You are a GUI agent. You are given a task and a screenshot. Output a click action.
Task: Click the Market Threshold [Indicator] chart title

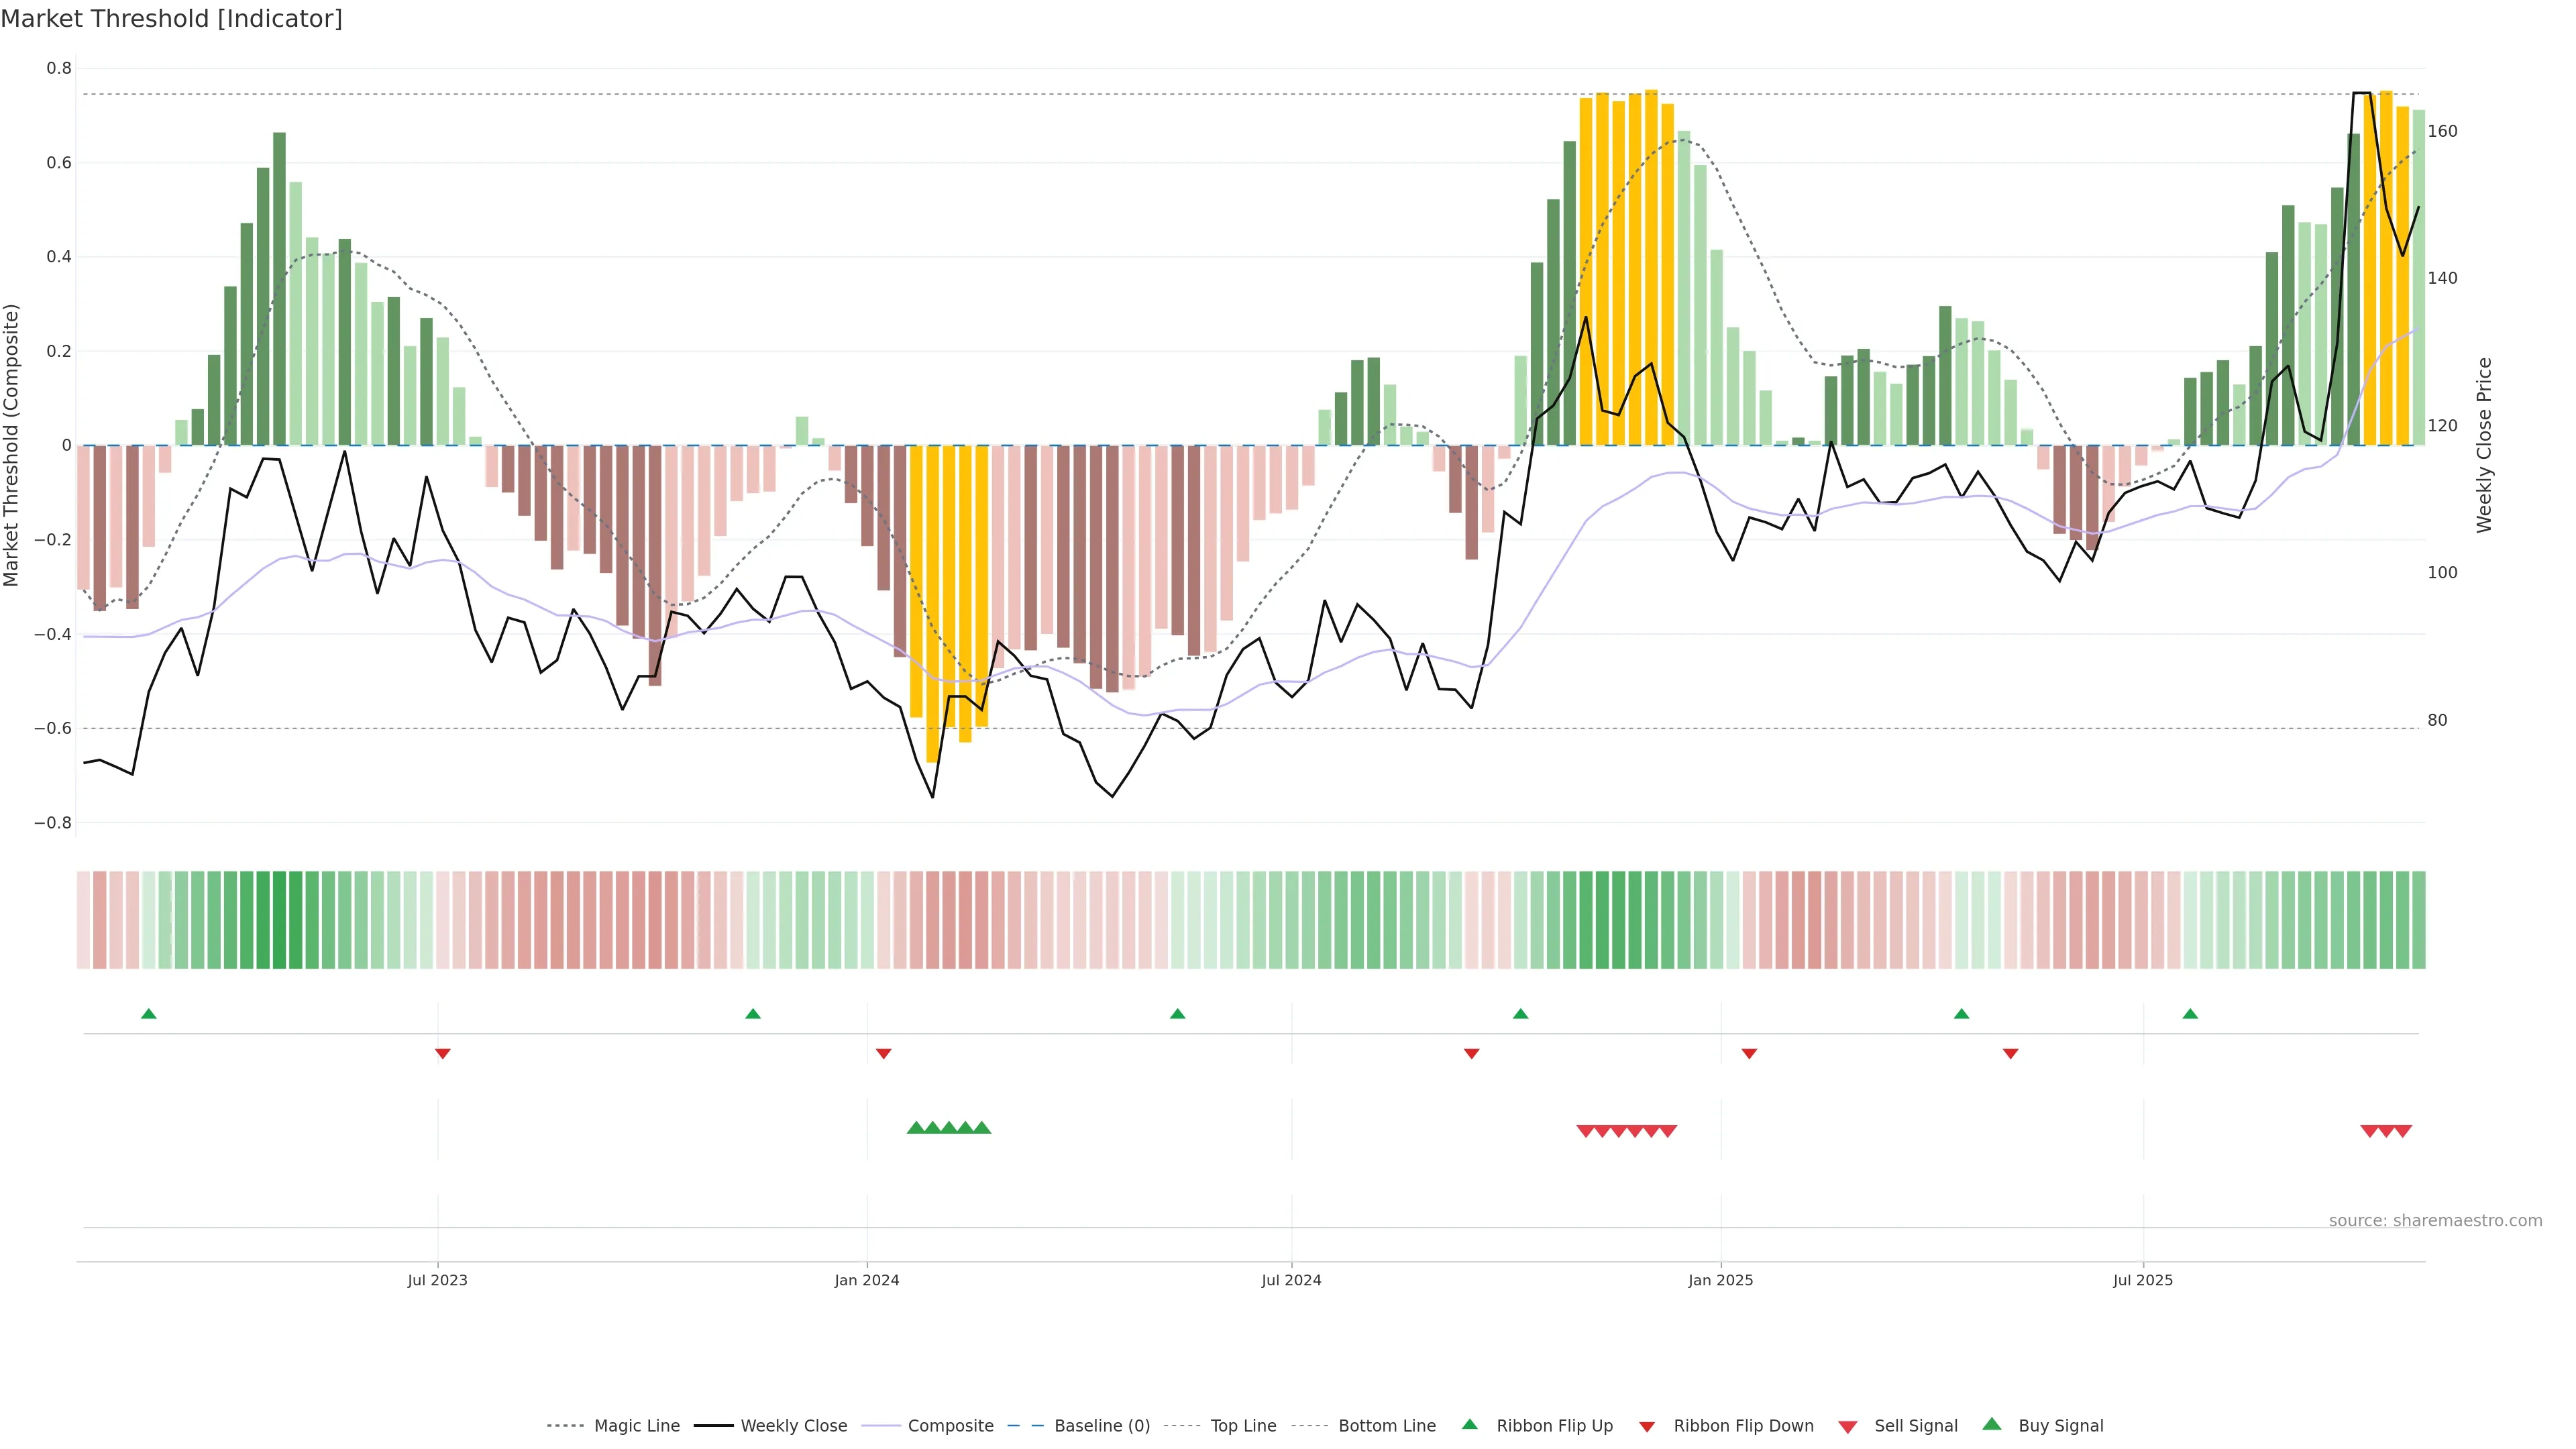point(171,19)
